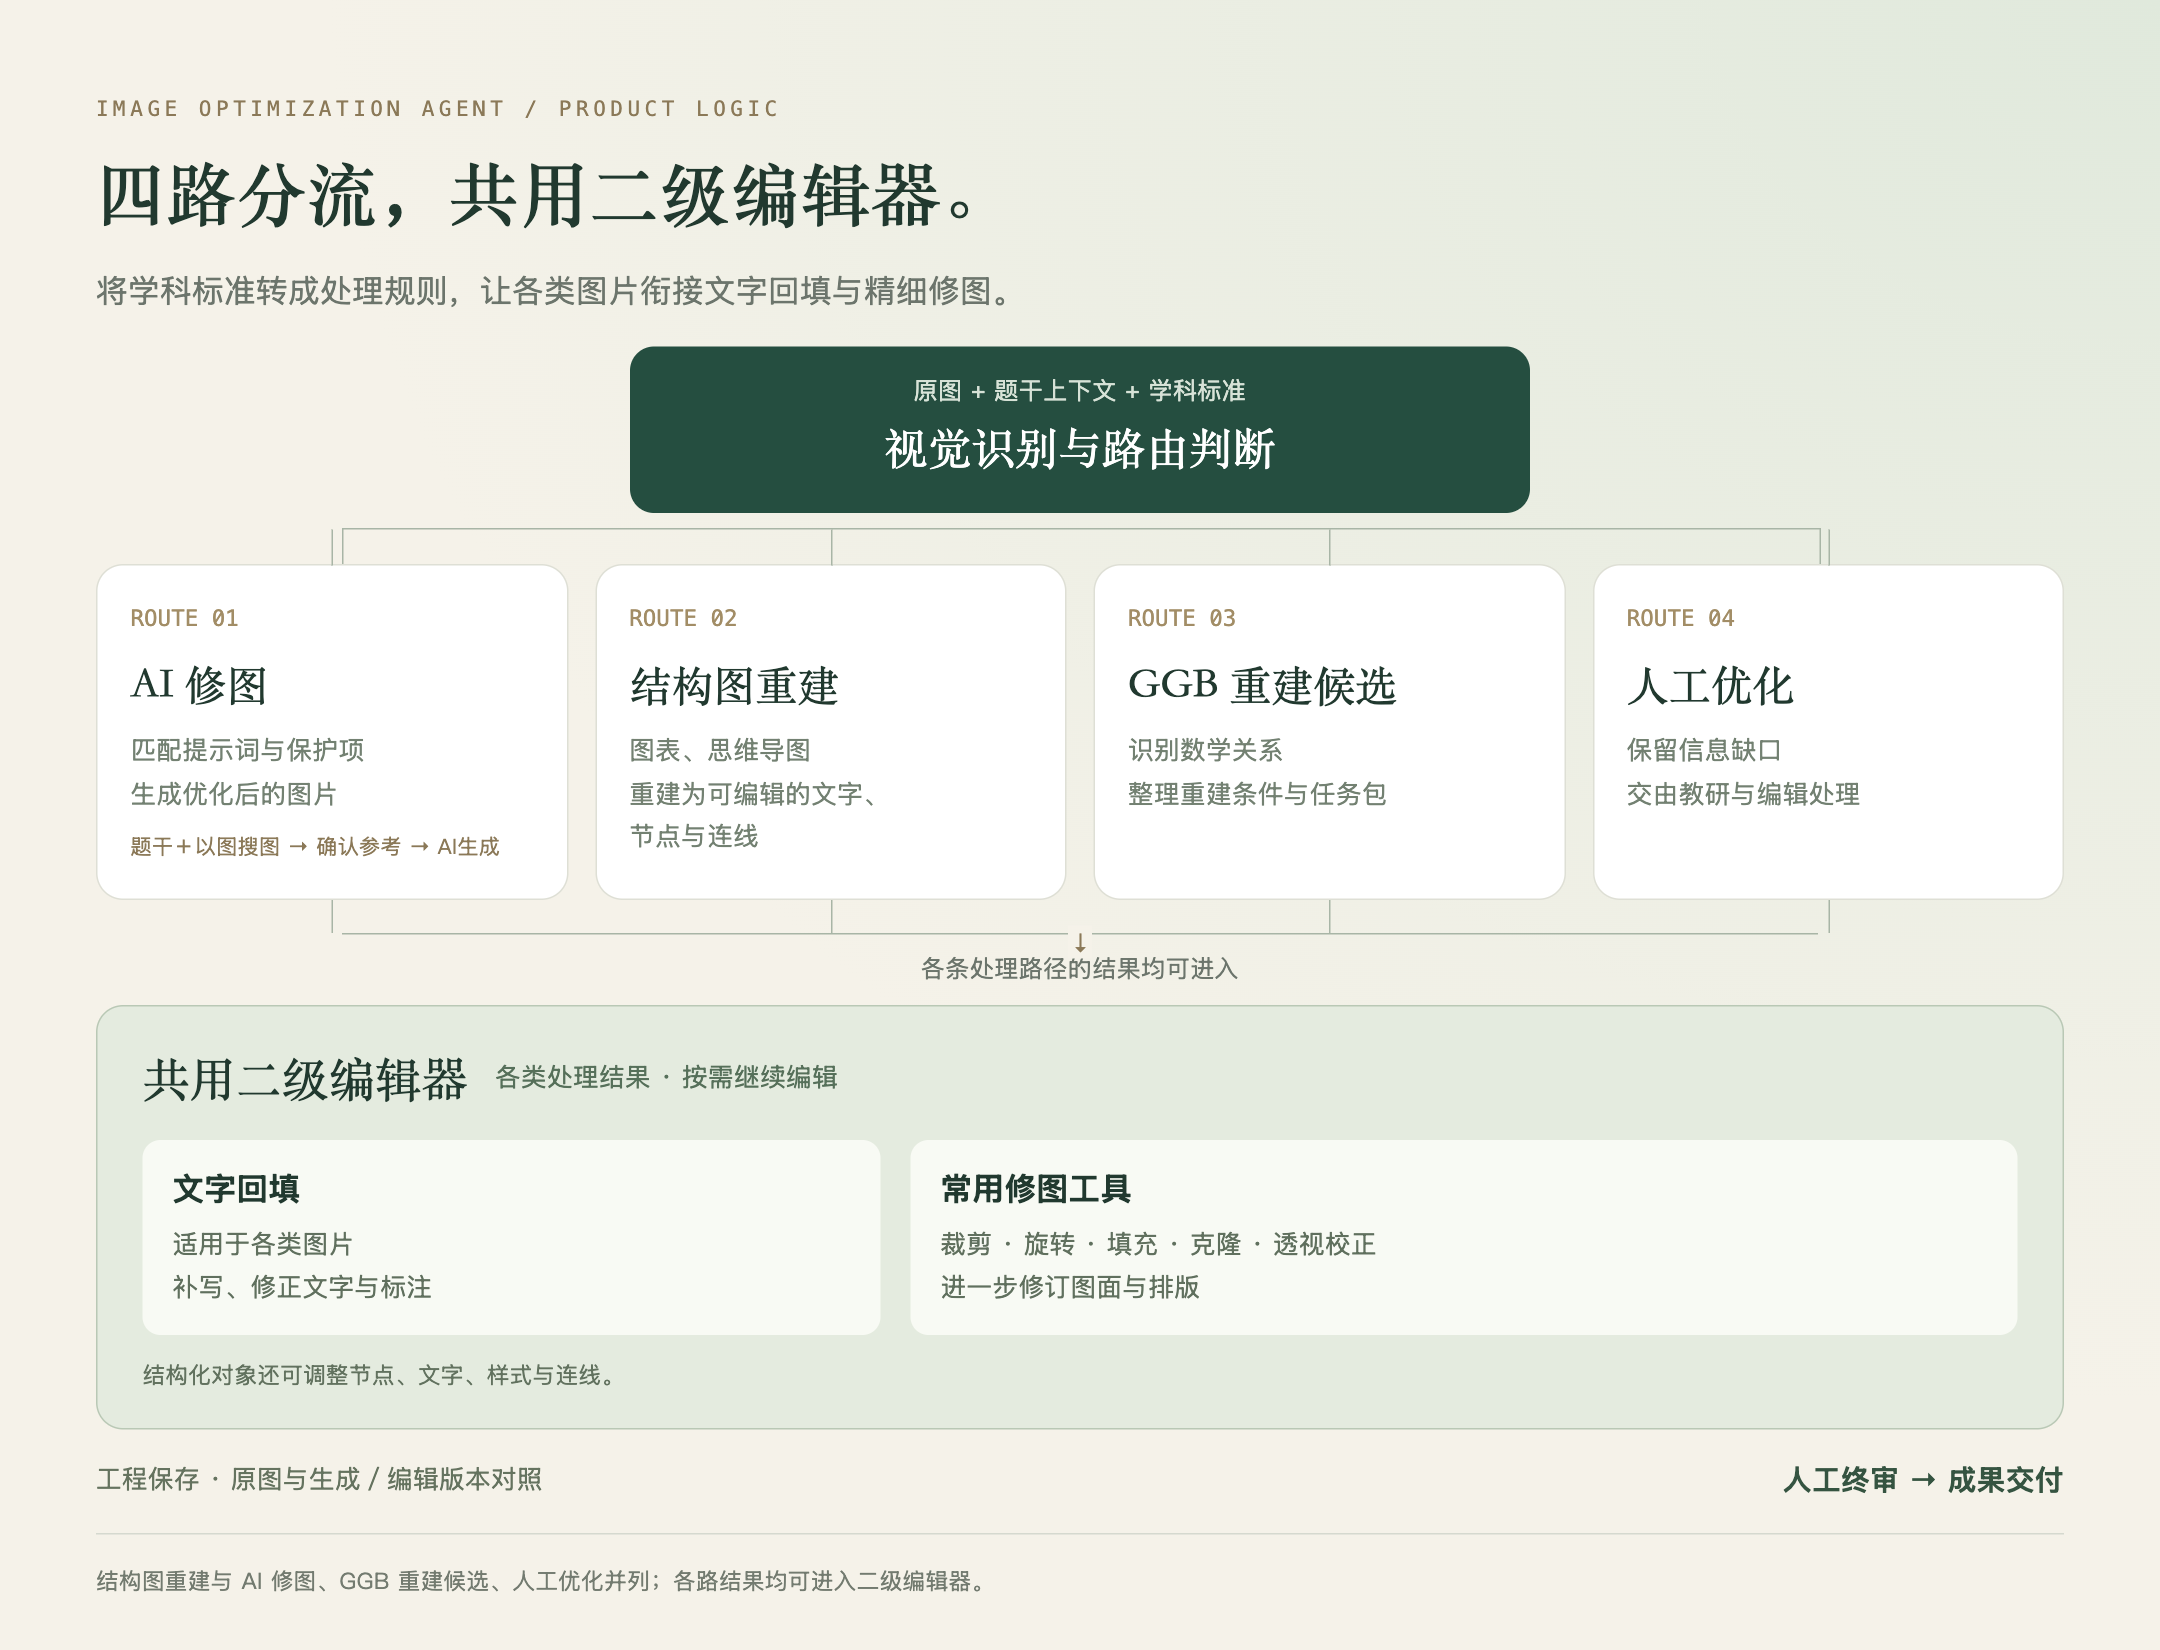This screenshot has width=2160, height=1650.
Task: Click the text 进一步修订图面与排版
Action: point(1070,1287)
